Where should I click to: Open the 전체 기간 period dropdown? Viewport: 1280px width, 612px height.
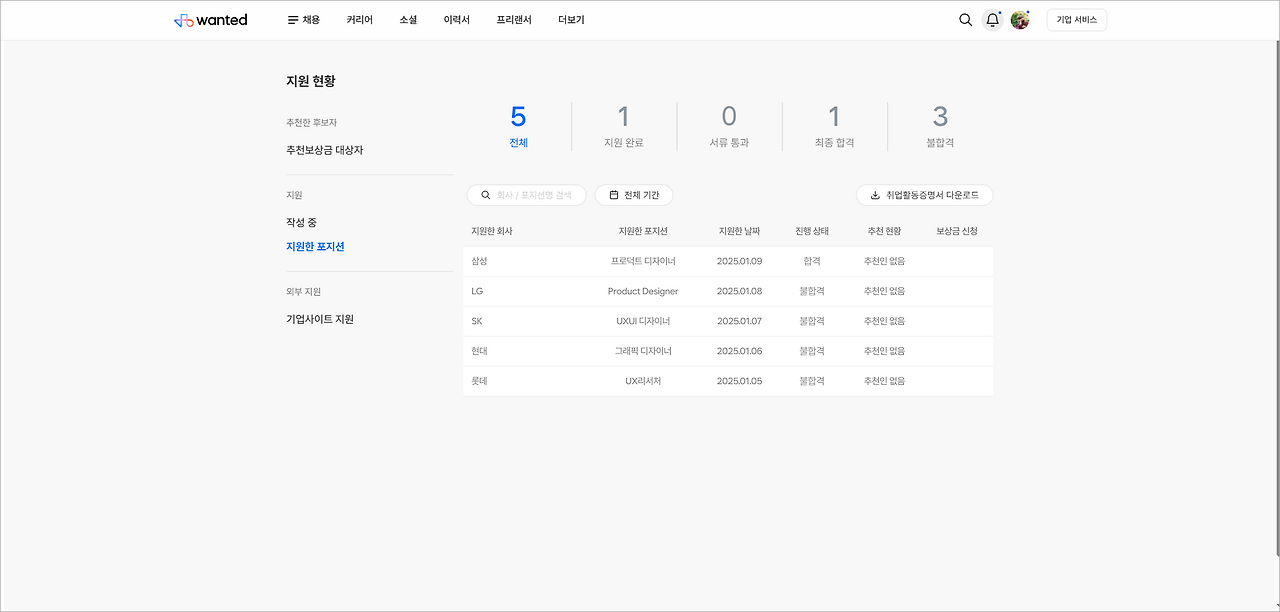click(x=634, y=195)
